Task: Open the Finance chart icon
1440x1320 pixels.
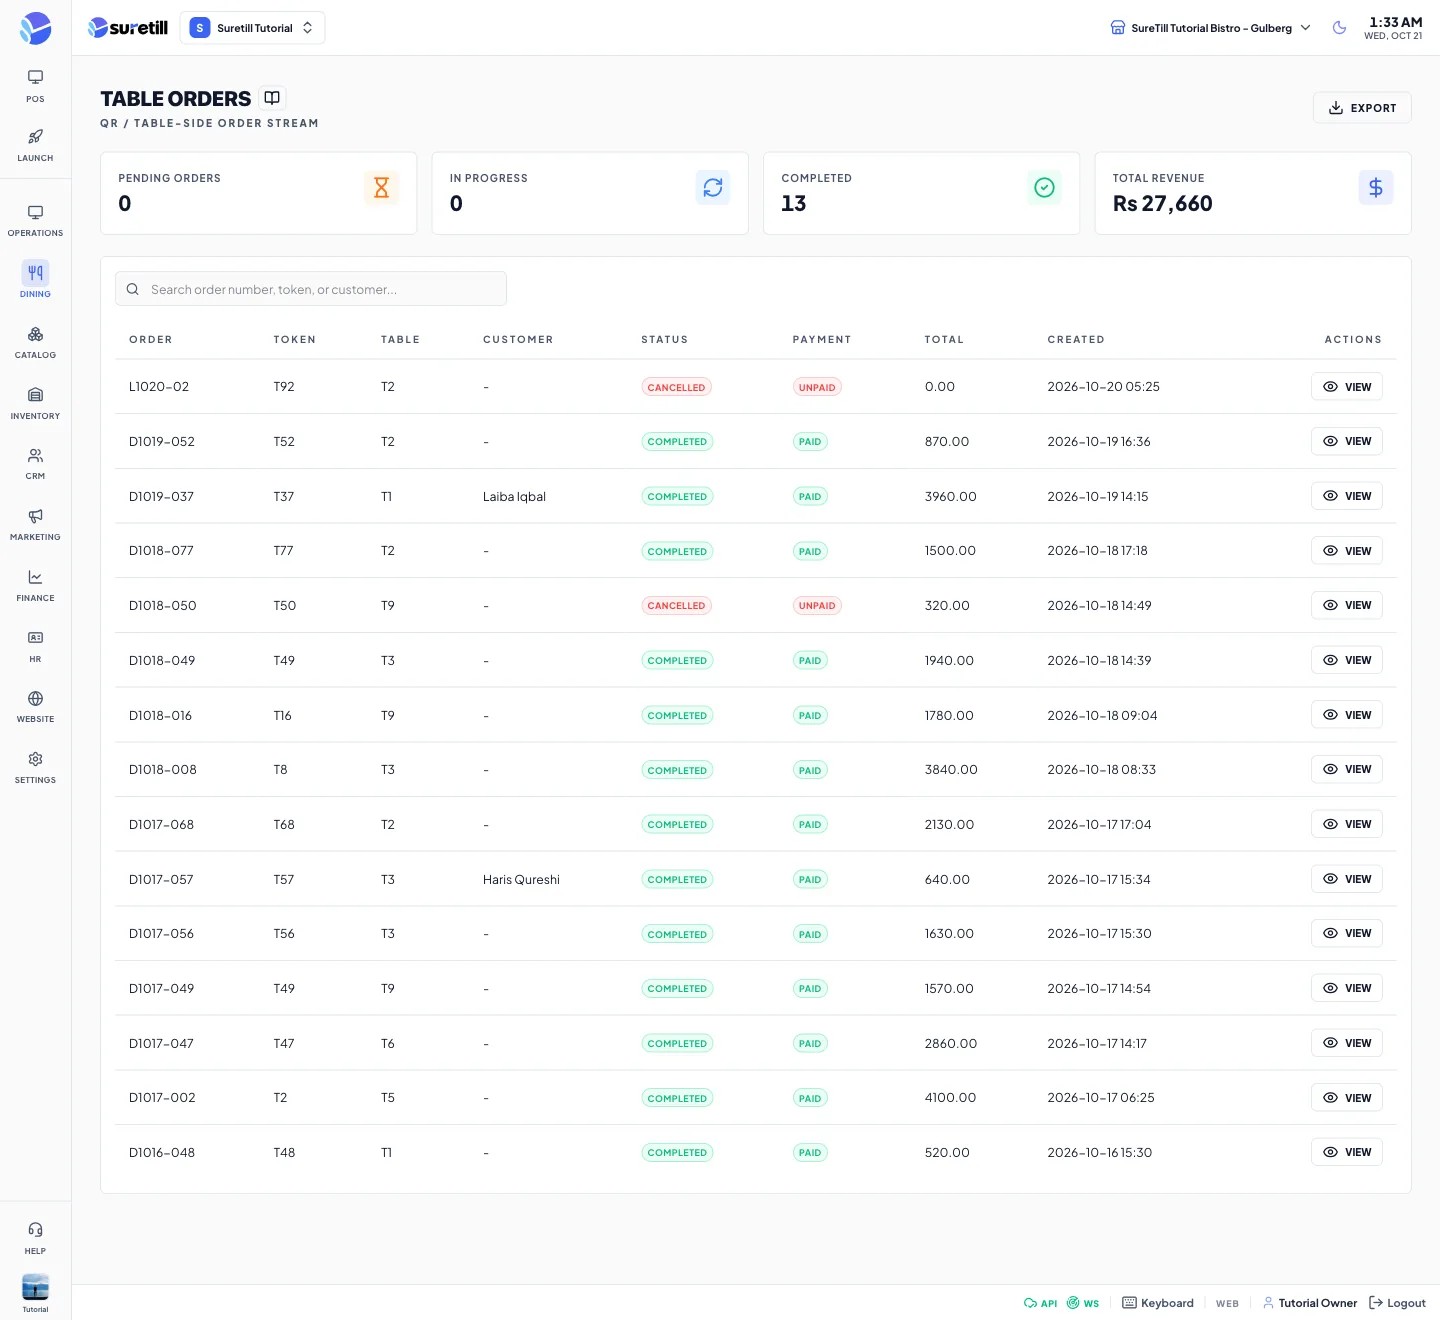Action: point(35,585)
